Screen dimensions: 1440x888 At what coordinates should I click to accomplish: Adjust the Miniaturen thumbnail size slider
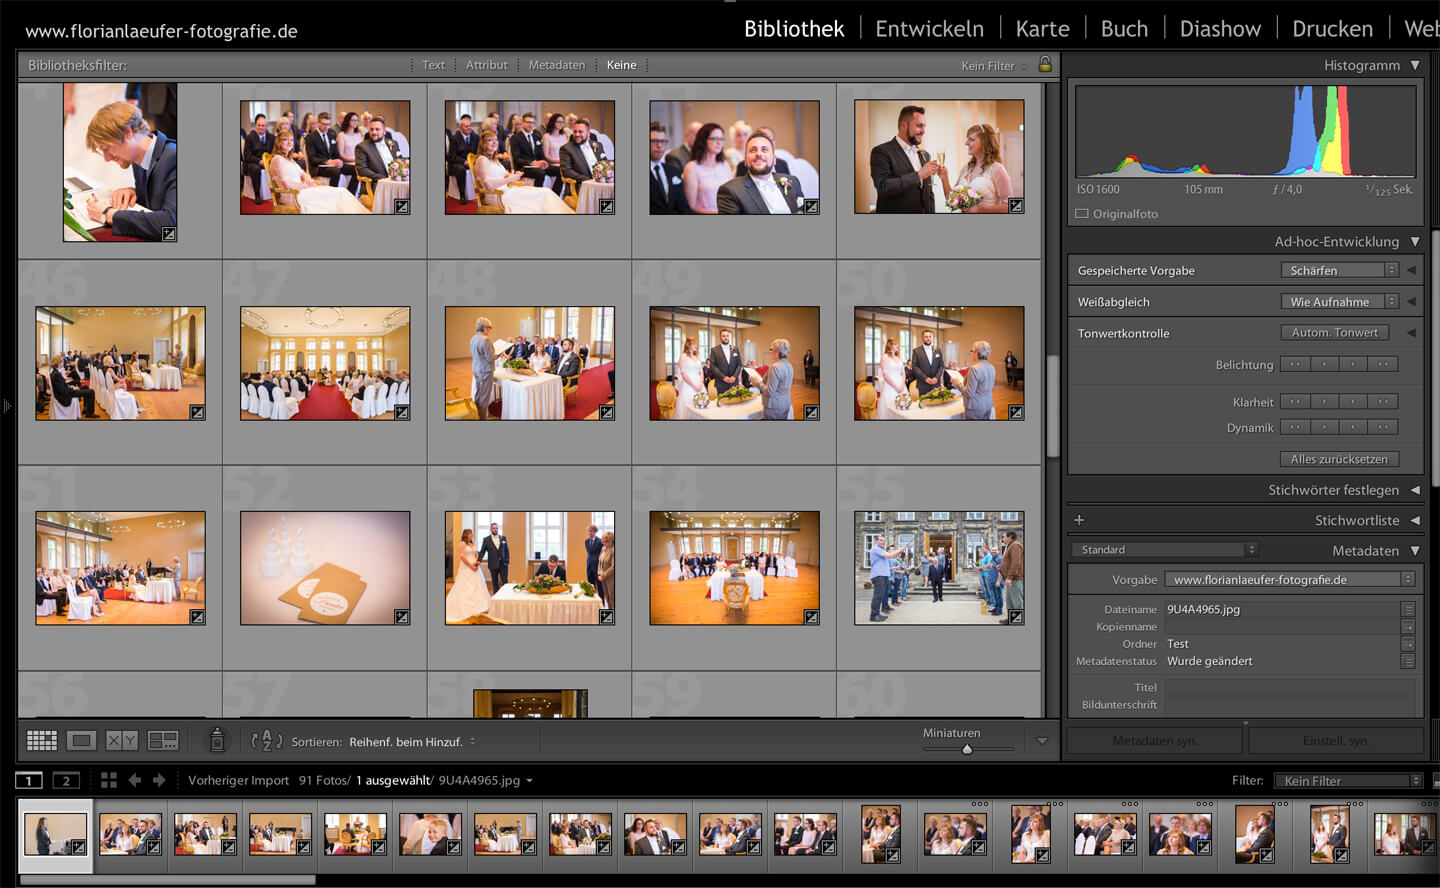[968, 748]
